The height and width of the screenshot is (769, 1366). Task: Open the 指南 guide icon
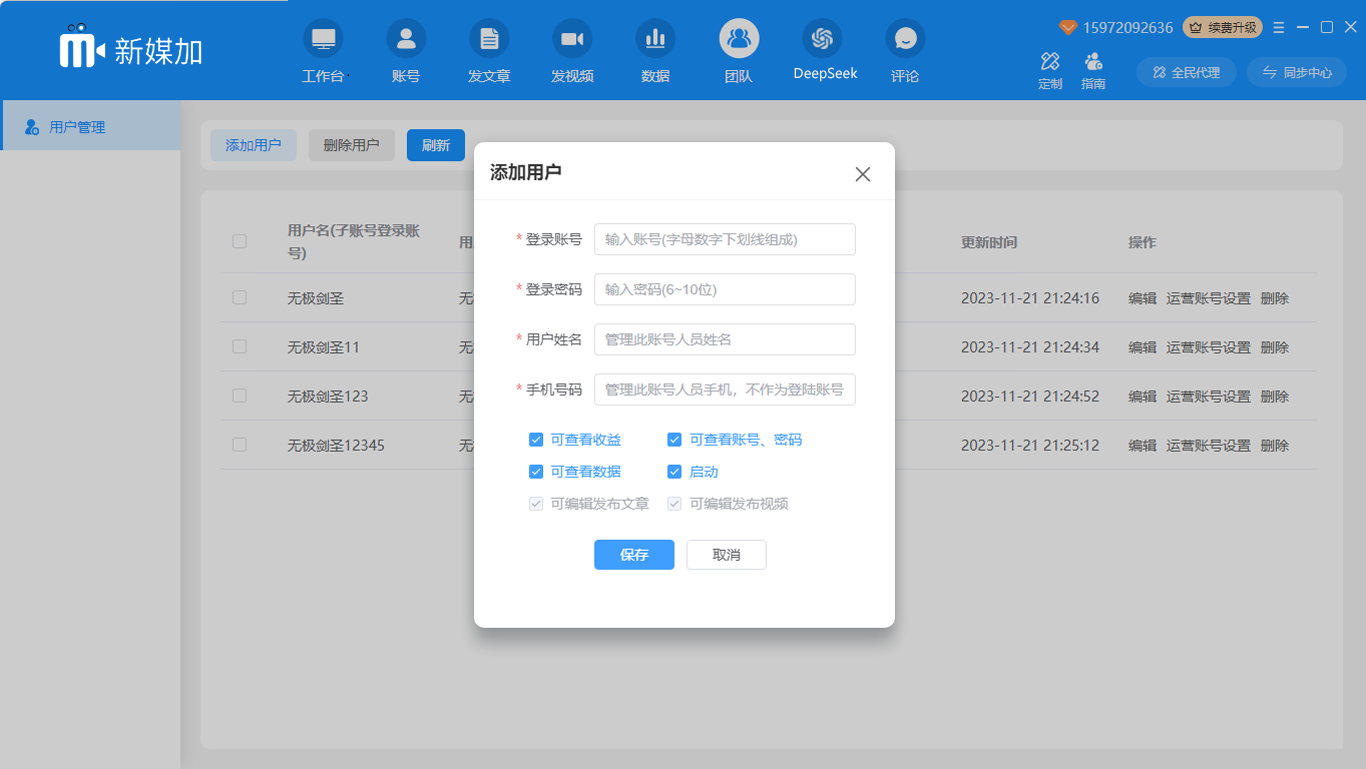[x=1093, y=63]
